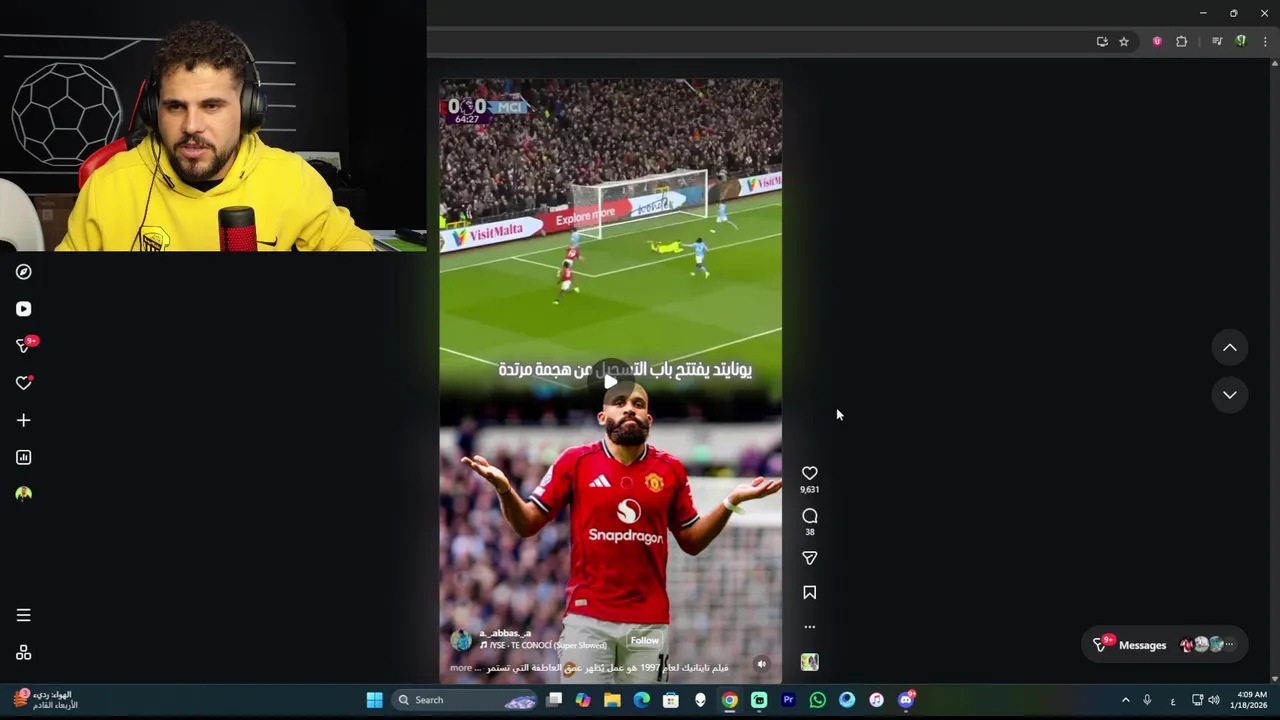Click the taskbar Search box
The image size is (1280, 720).
click(x=466, y=700)
